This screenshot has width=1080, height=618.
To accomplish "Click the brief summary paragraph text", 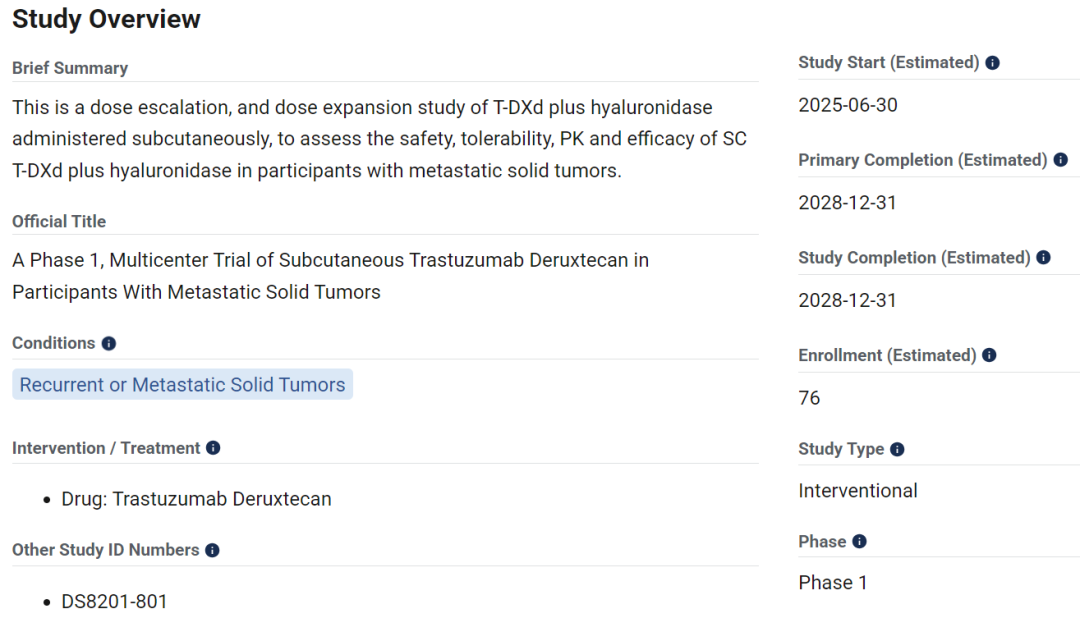I will 380,139.
